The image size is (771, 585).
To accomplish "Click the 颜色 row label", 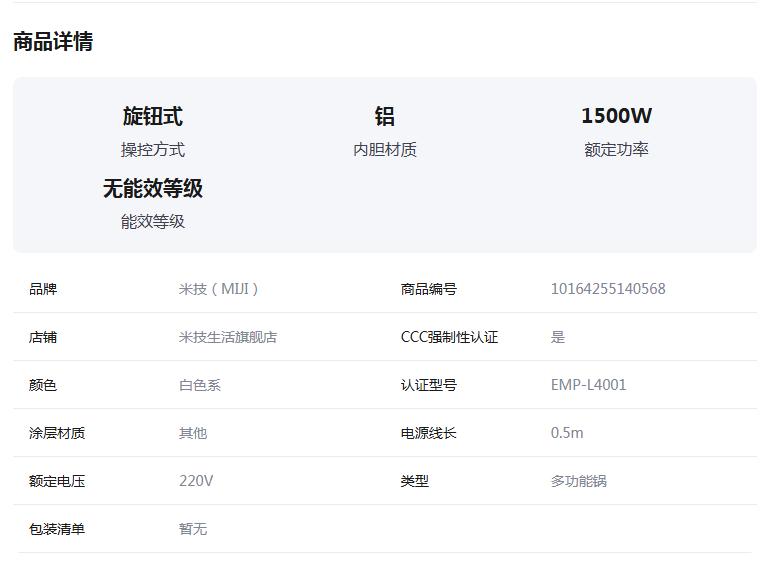I will [43, 385].
